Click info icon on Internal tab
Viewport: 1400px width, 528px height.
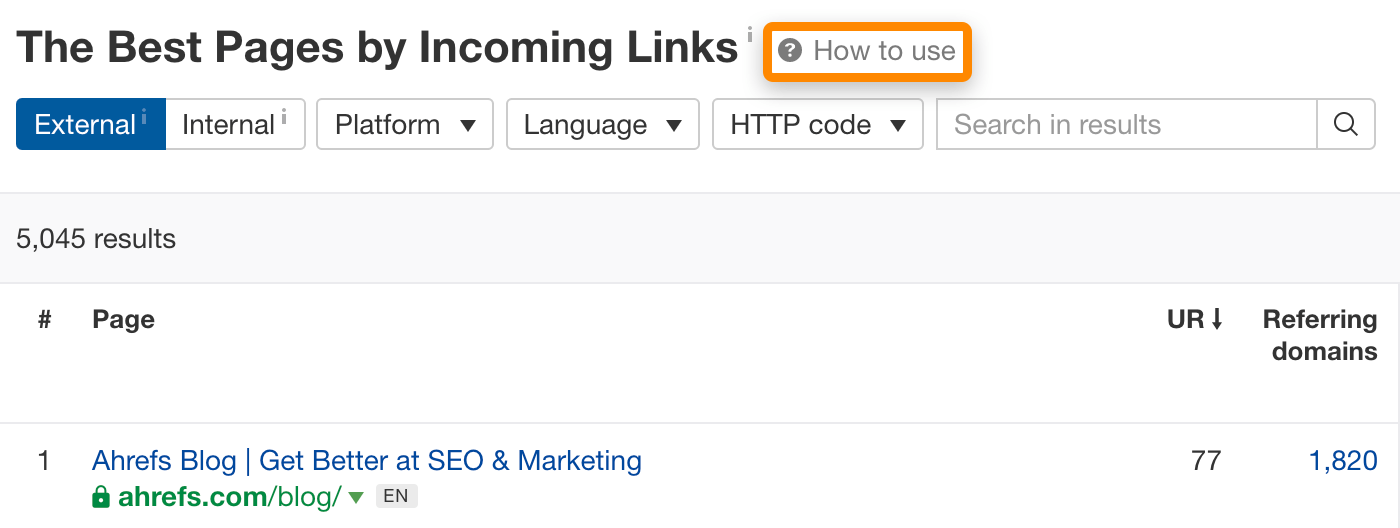(x=284, y=116)
